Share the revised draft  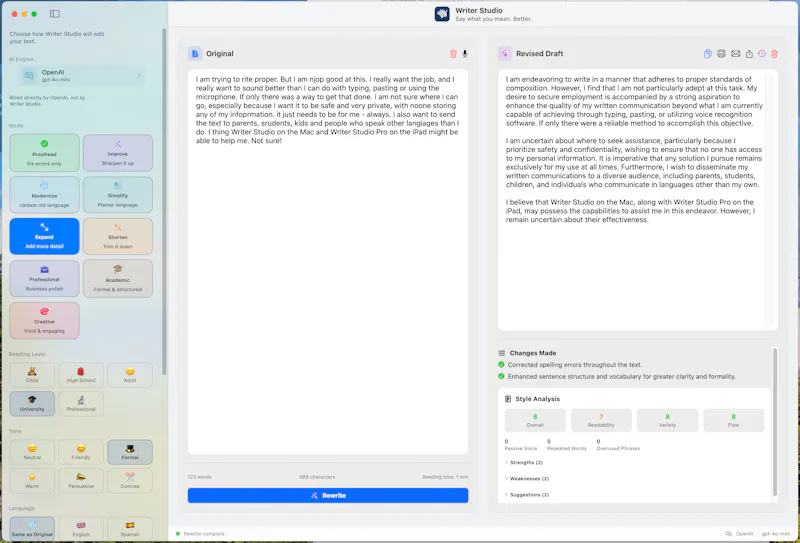(749, 54)
